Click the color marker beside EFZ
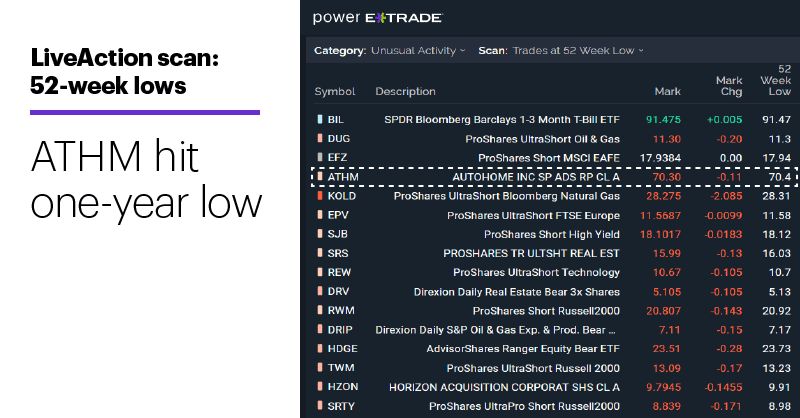 click(320, 158)
